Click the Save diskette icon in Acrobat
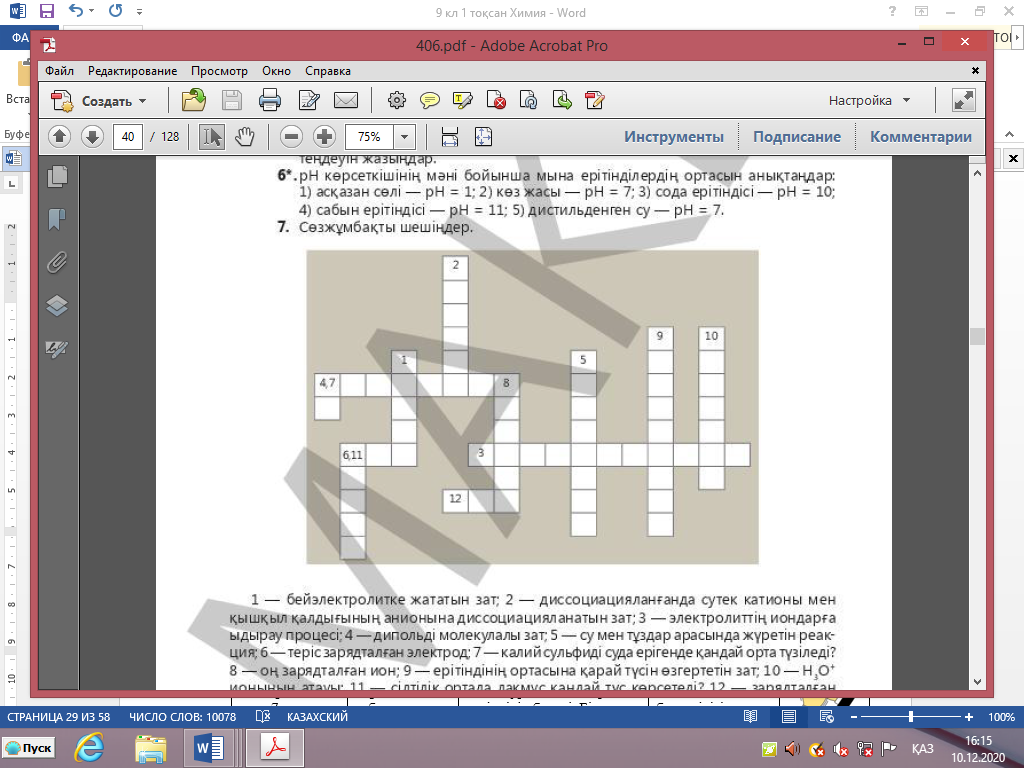The image size is (1024, 768). click(x=232, y=101)
